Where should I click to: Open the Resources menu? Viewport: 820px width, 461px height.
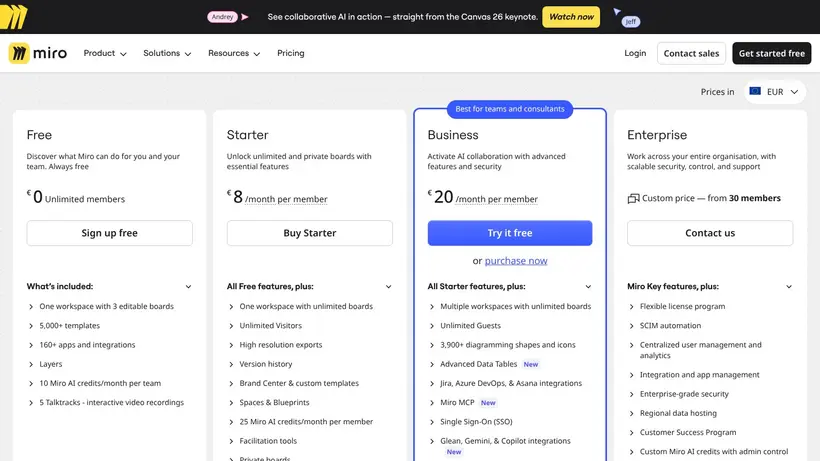pyautogui.click(x=234, y=53)
